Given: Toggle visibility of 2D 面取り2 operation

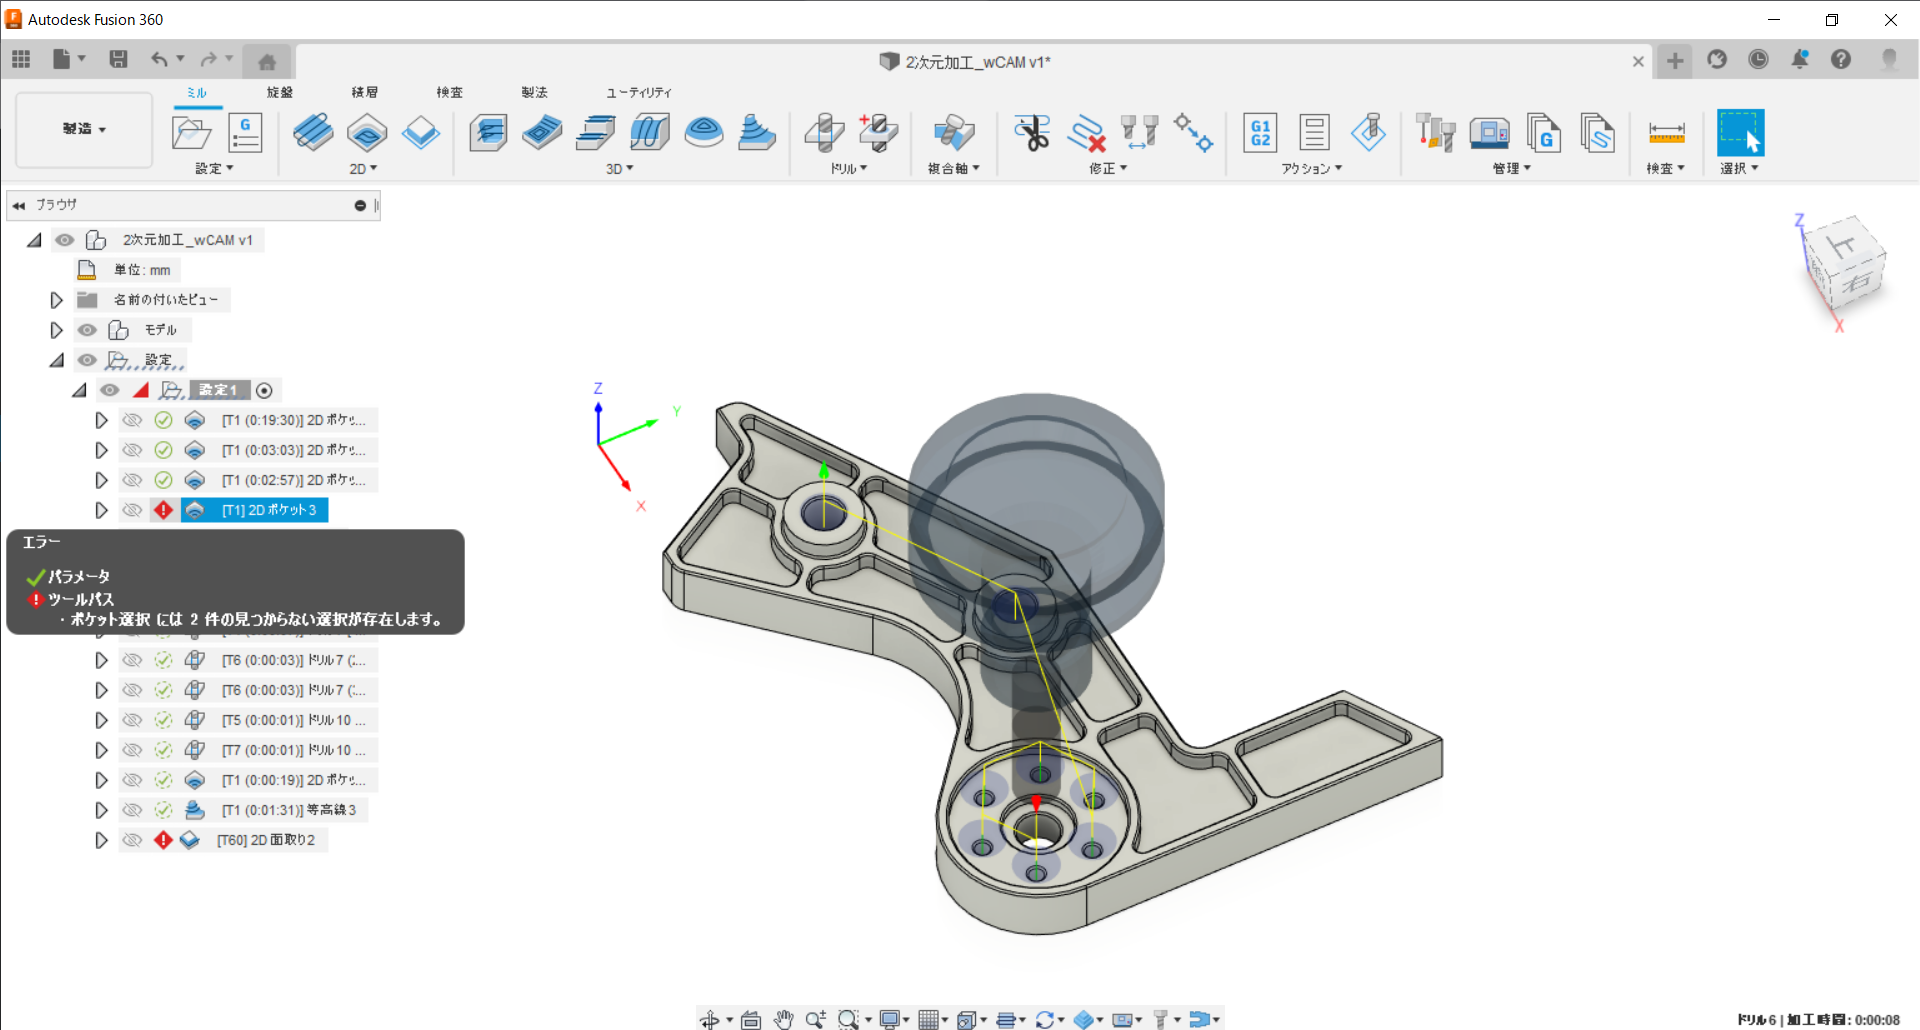Looking at the screenshot, I should click(132, 840).
